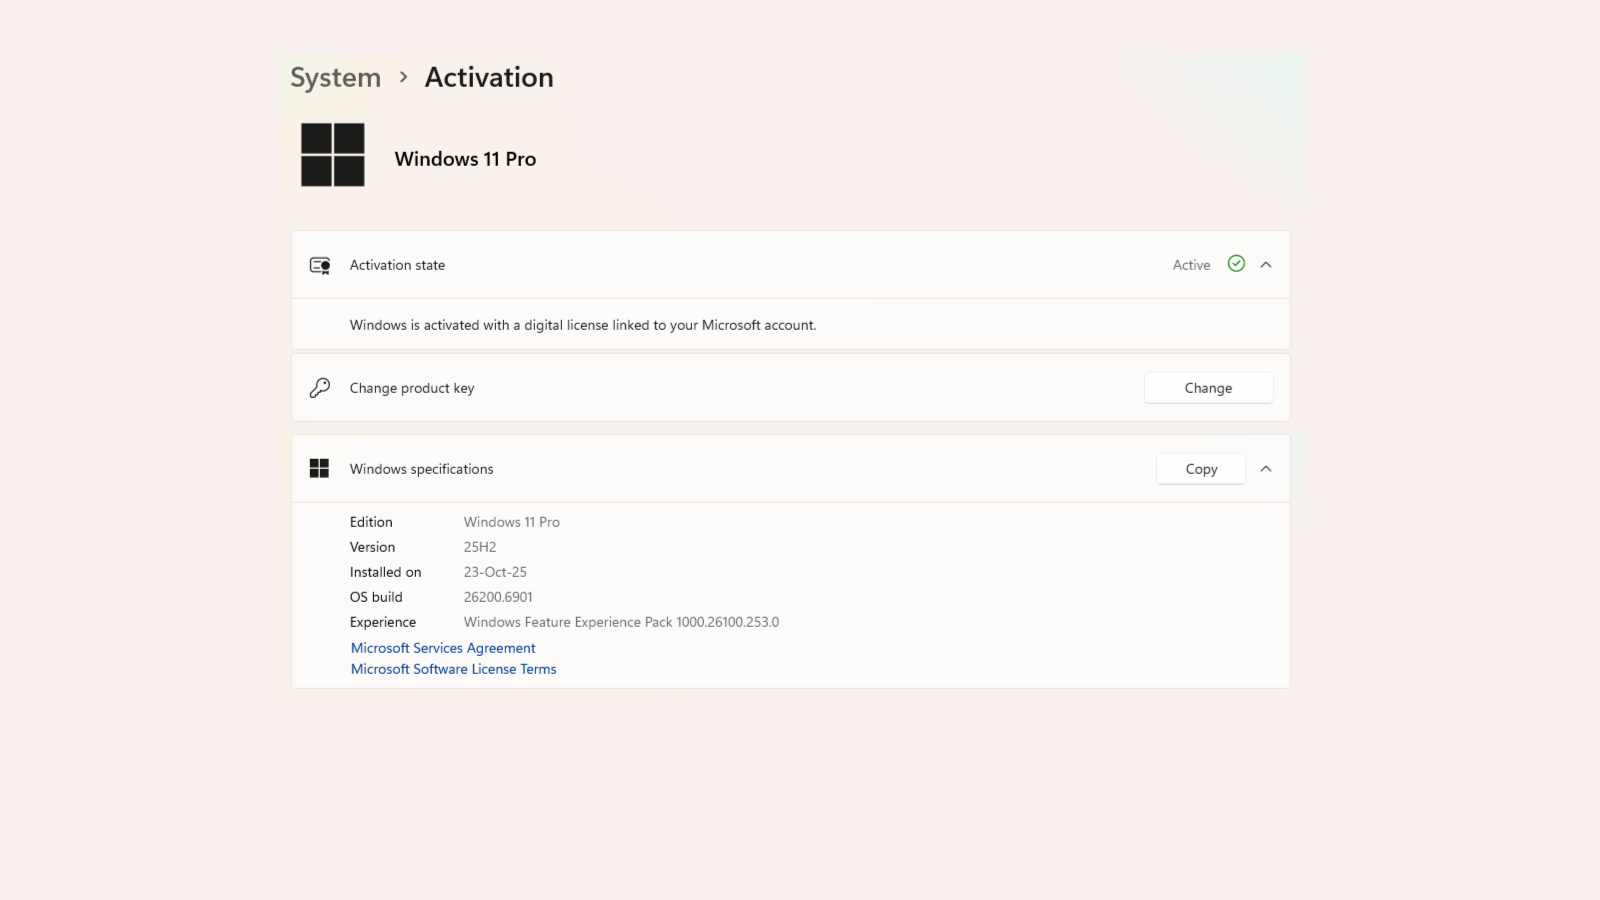1600x900 pixels.
Task: Go back to System via breadcrumb
Action: tap(335, 77)
